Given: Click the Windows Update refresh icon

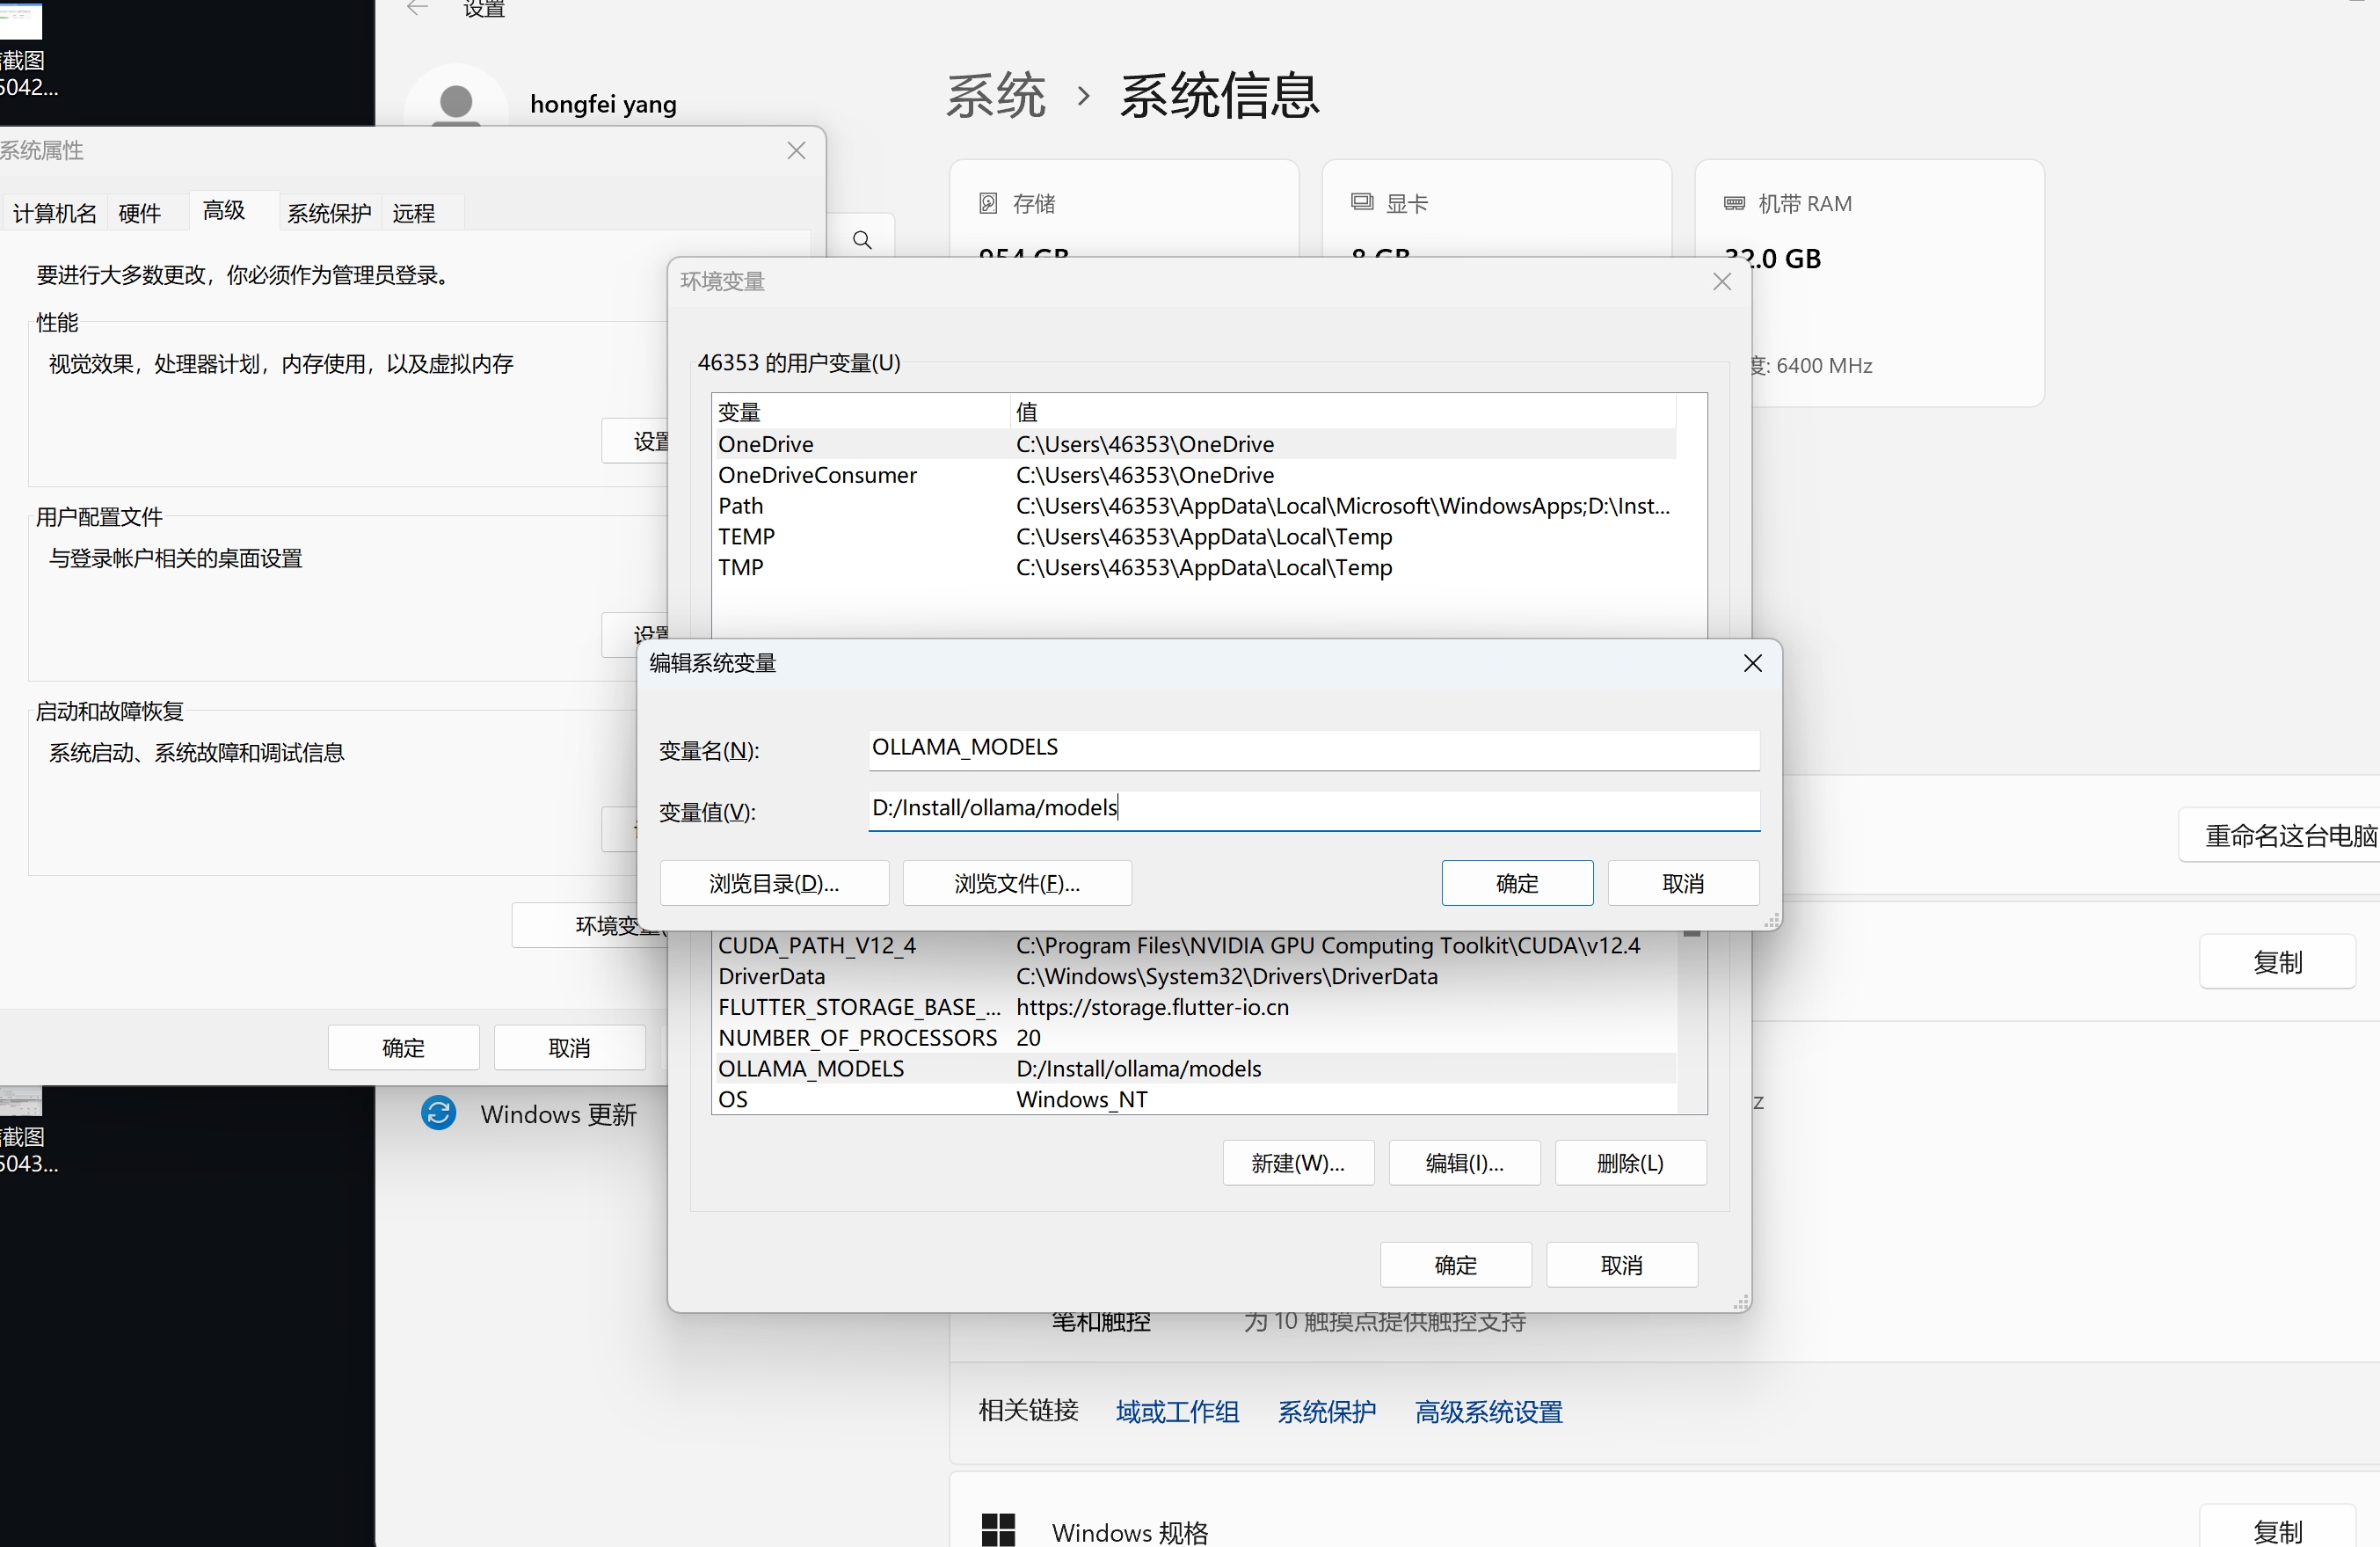Looking at the screenshot, I should click(x=438, y=1113).
